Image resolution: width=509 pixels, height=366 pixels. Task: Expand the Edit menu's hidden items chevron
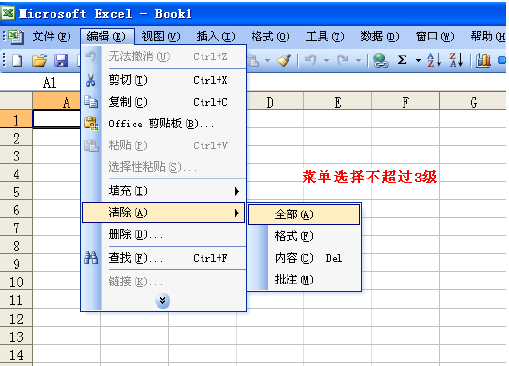[162, 301]
